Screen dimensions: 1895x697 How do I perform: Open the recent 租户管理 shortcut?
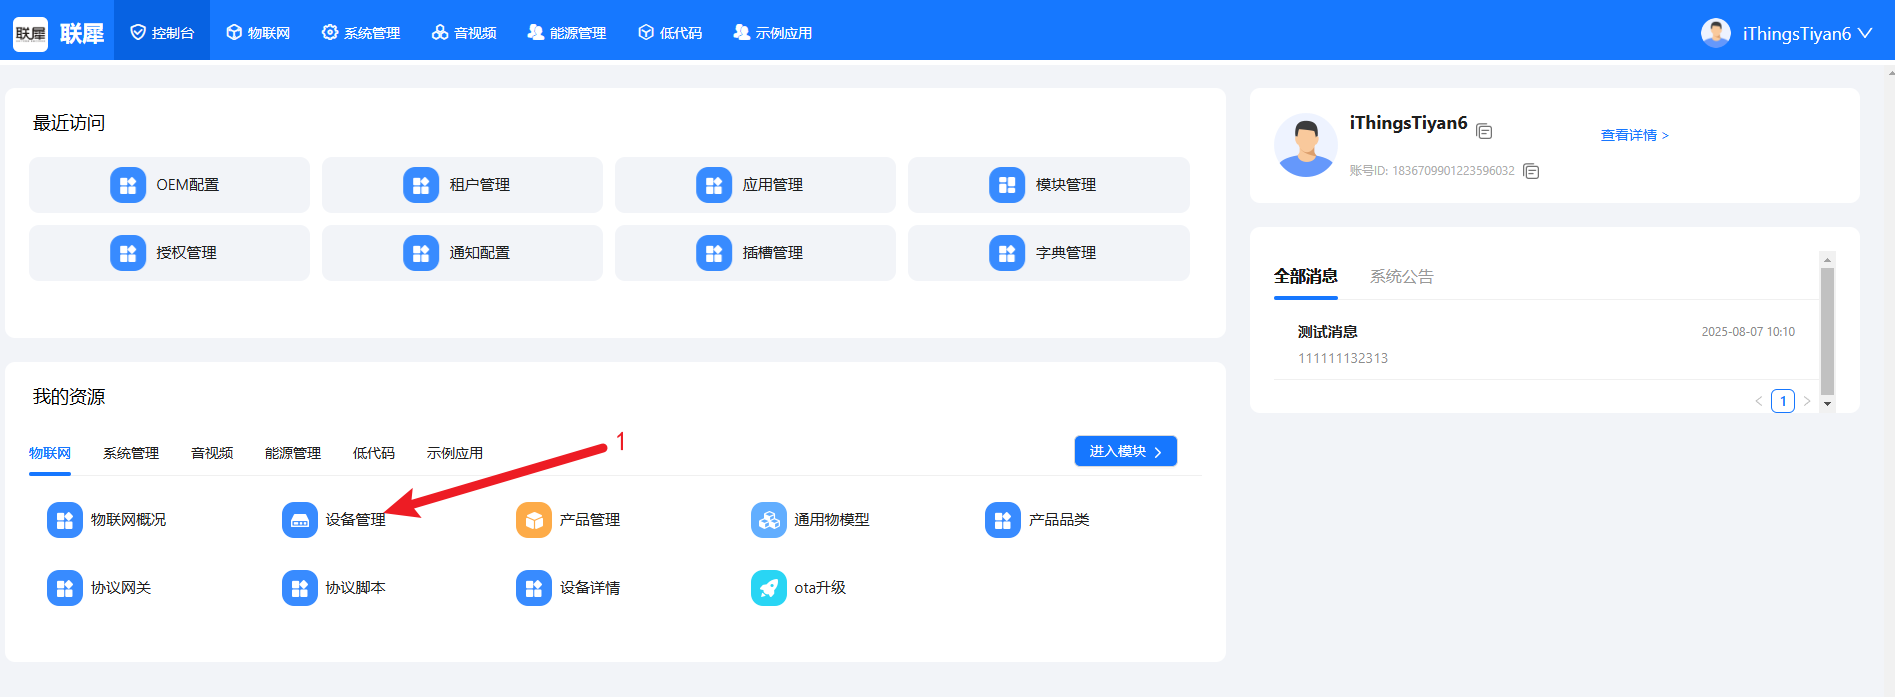(x=462, y=185)
